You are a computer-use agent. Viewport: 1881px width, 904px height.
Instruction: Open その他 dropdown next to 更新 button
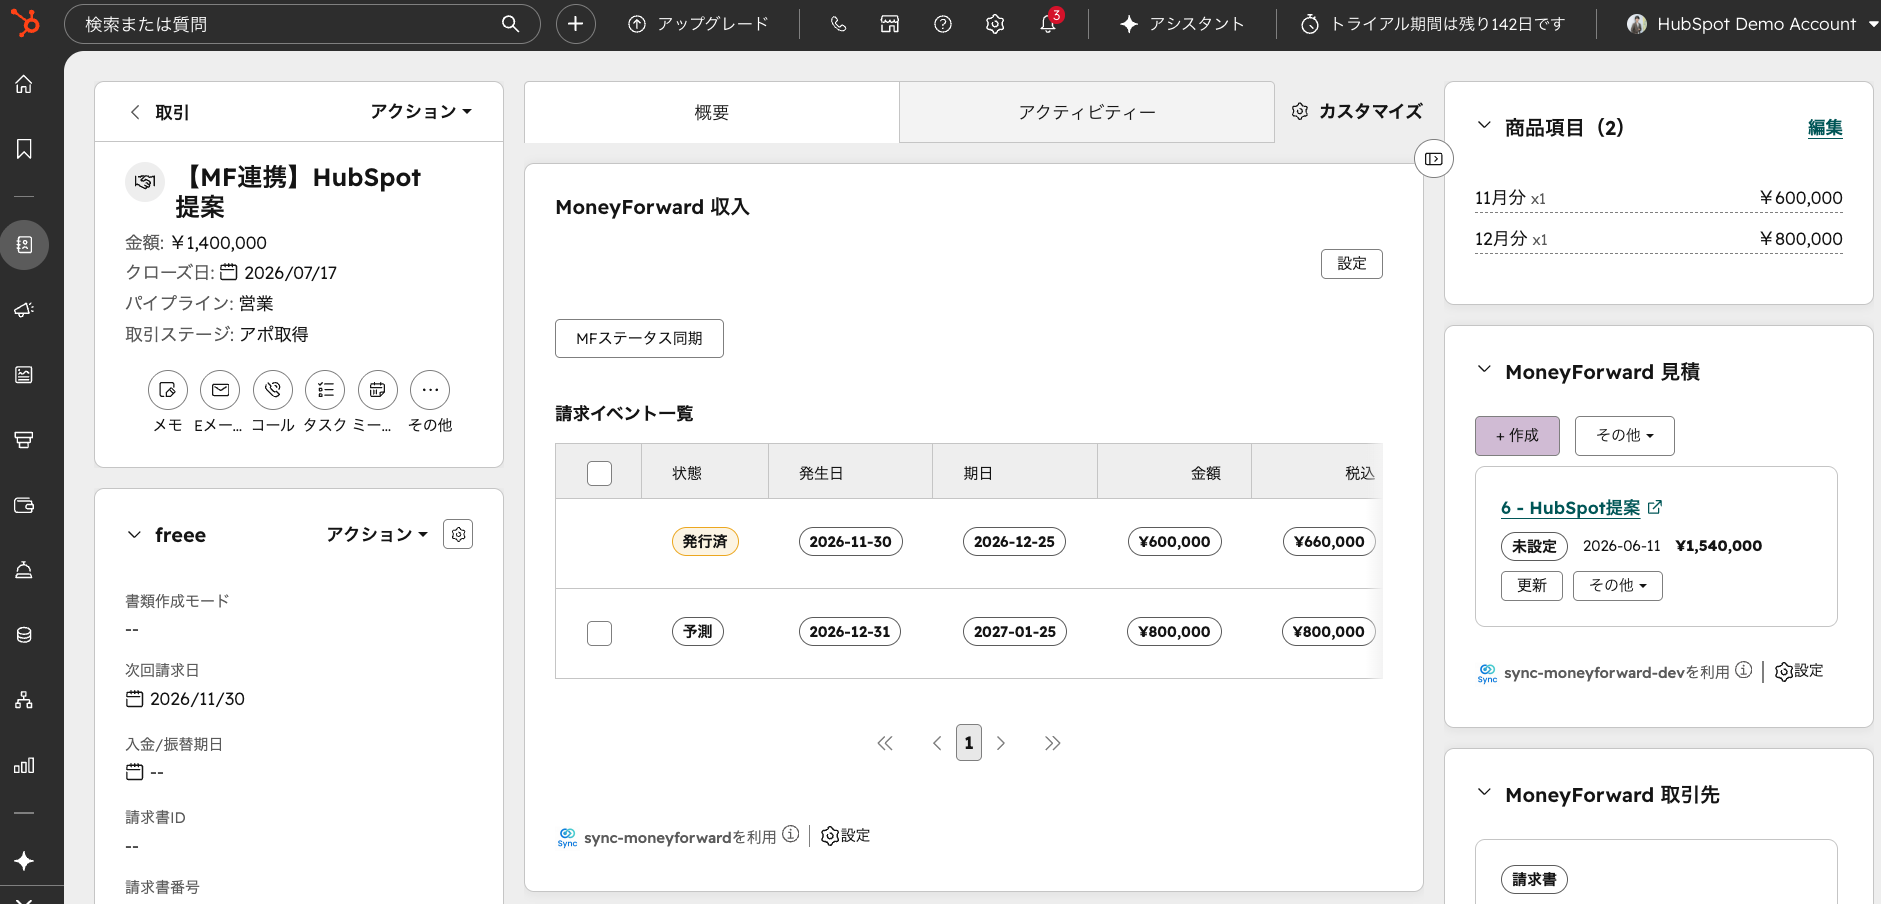[x=1617, y=586]
